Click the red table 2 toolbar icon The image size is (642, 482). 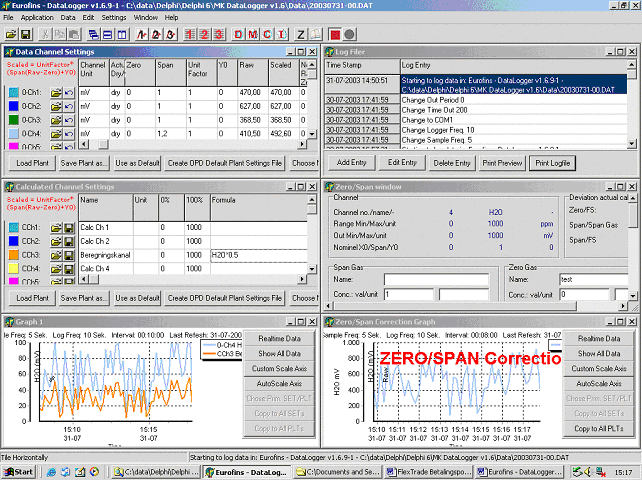[204, 34]
